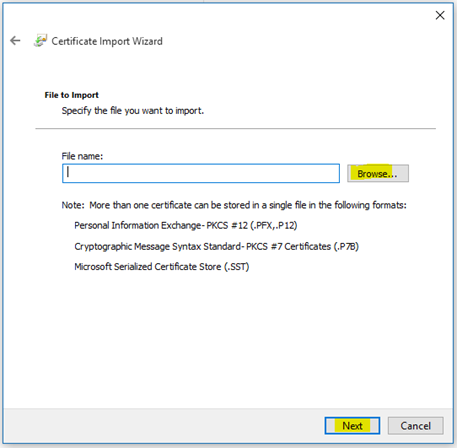Screen dimensions: 457x448
Task: Click the Personal Information Exchange PKCS #12 line
Action: (186, 226)
